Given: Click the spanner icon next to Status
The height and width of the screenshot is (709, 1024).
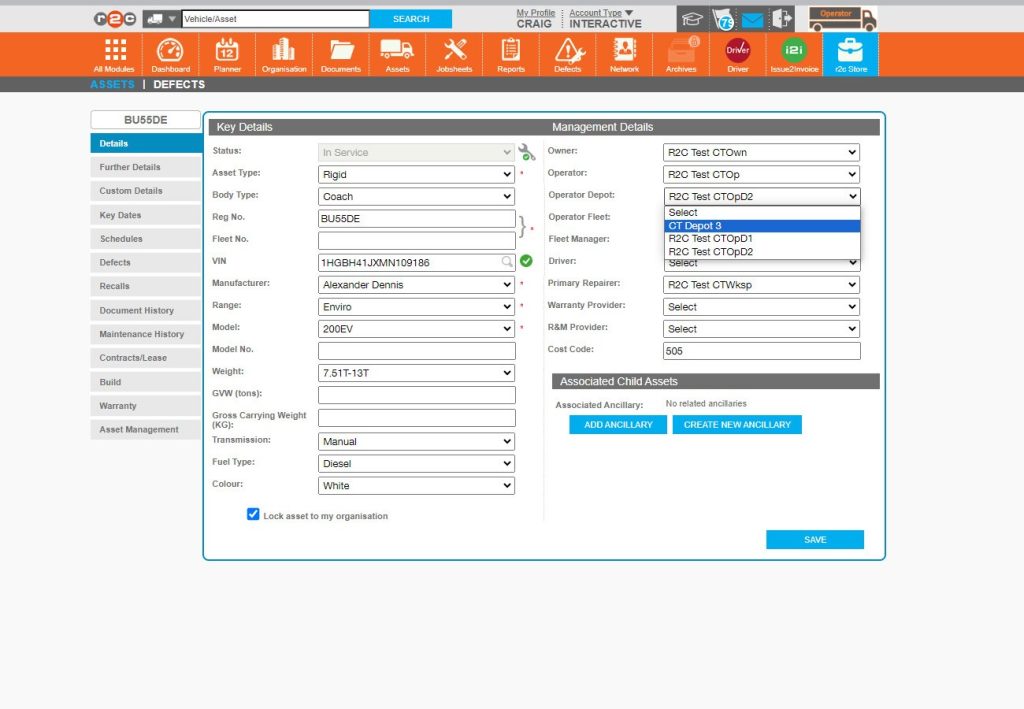Looking at the screenshot, I should click(527, 151).
